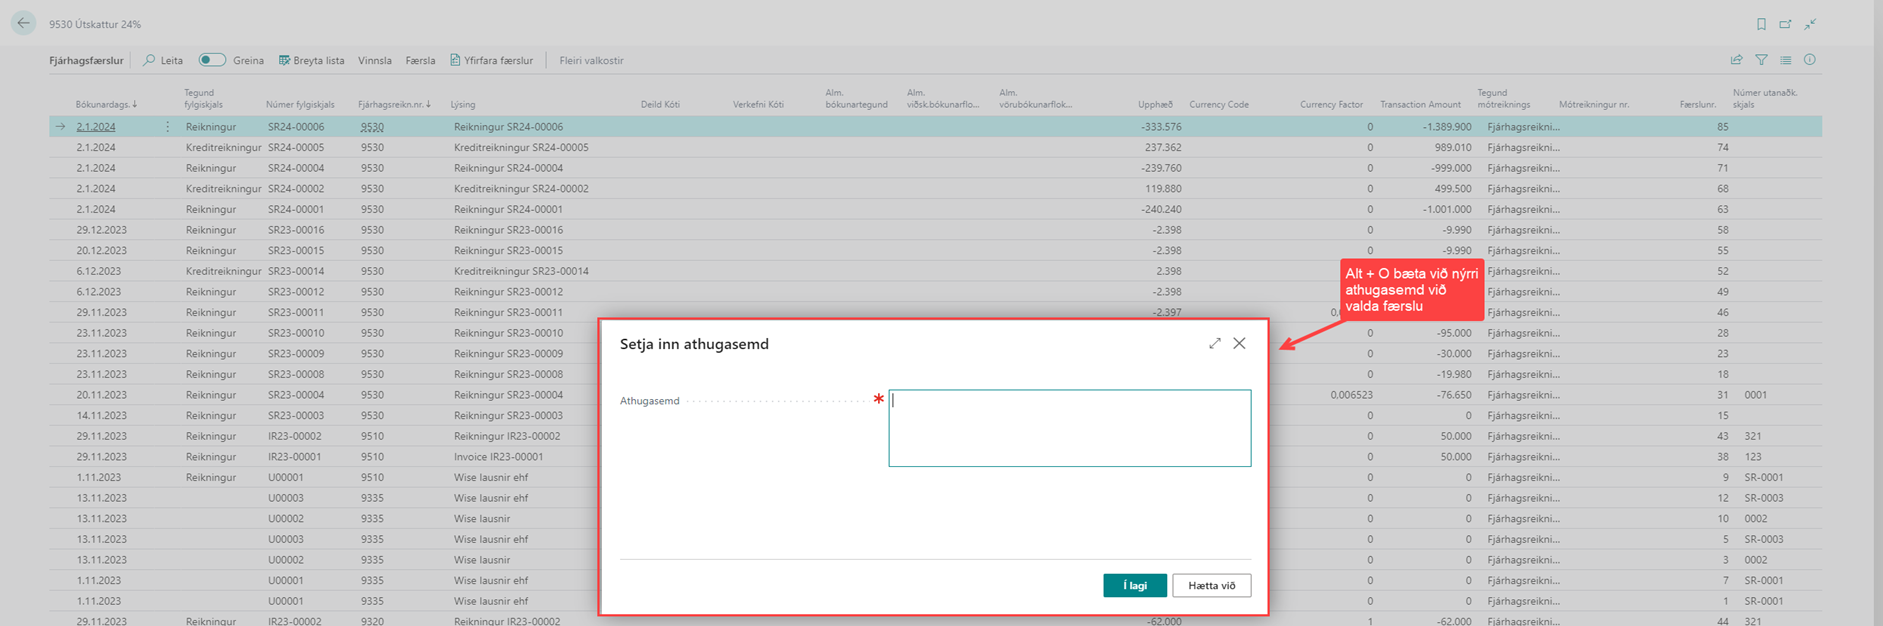Sort by Bókunardags. column header
Screen dimensions: 1883x626
click(105, 104)
